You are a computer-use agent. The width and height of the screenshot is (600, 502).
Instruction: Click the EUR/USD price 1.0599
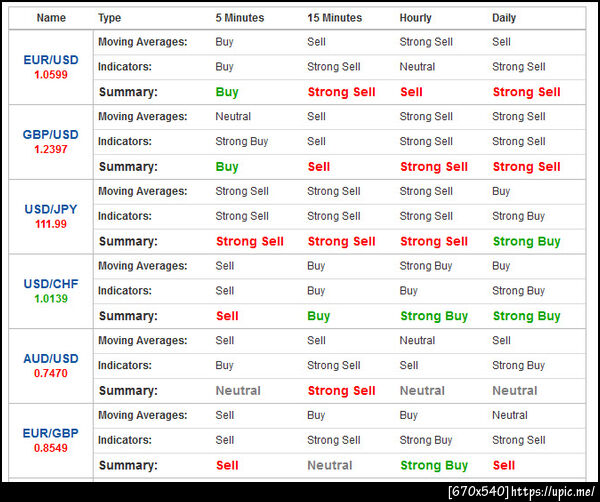(51, 75)
